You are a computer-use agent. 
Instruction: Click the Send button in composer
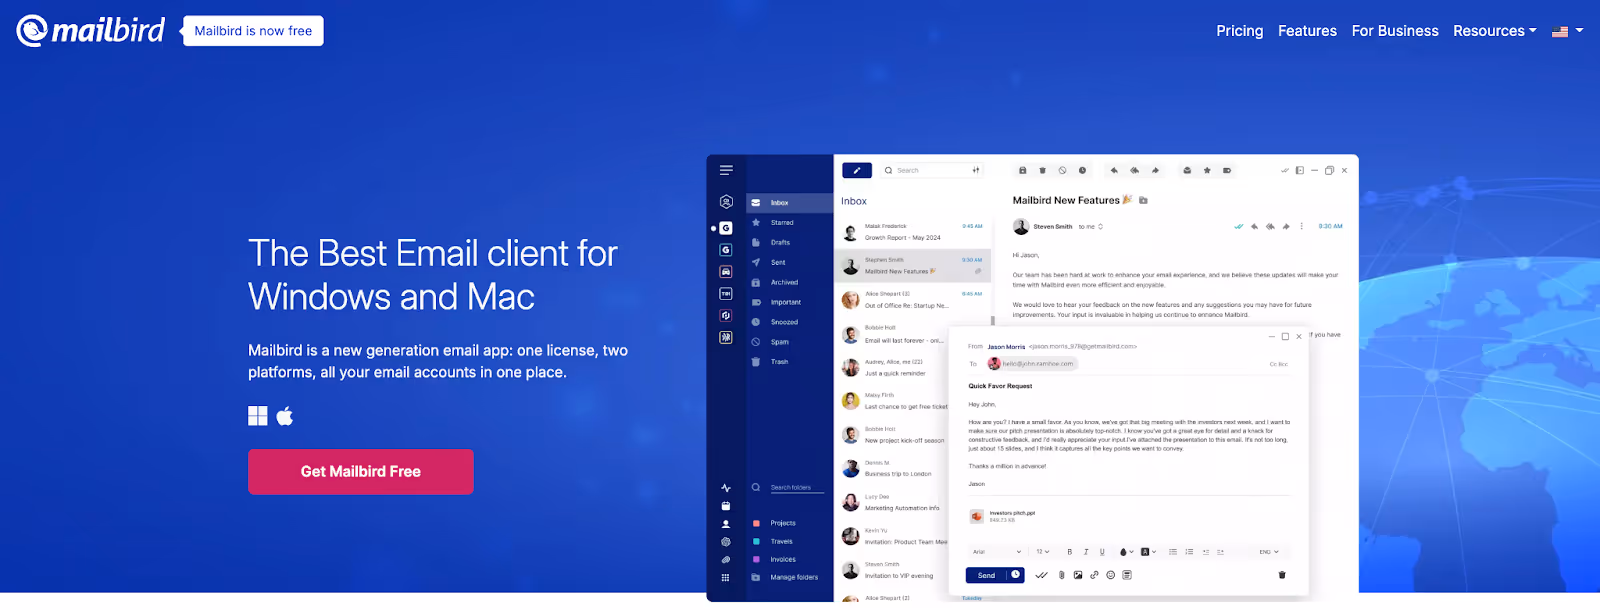pos(986,575)
